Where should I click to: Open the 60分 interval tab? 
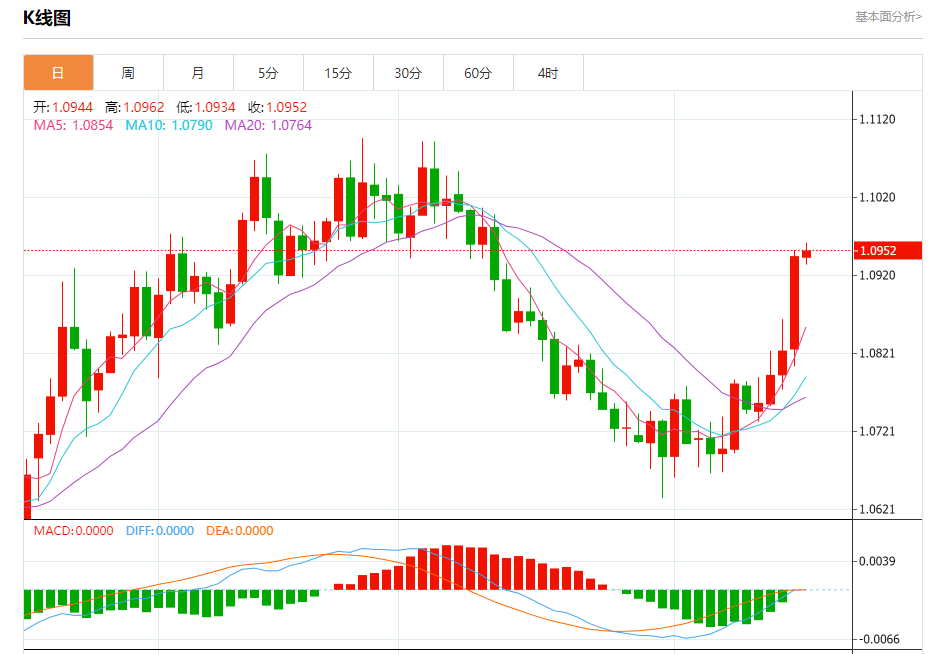478,73
